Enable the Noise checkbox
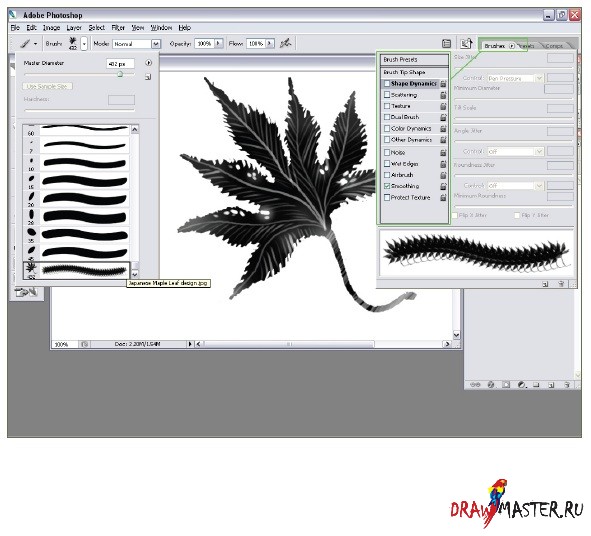 point(387,152)
